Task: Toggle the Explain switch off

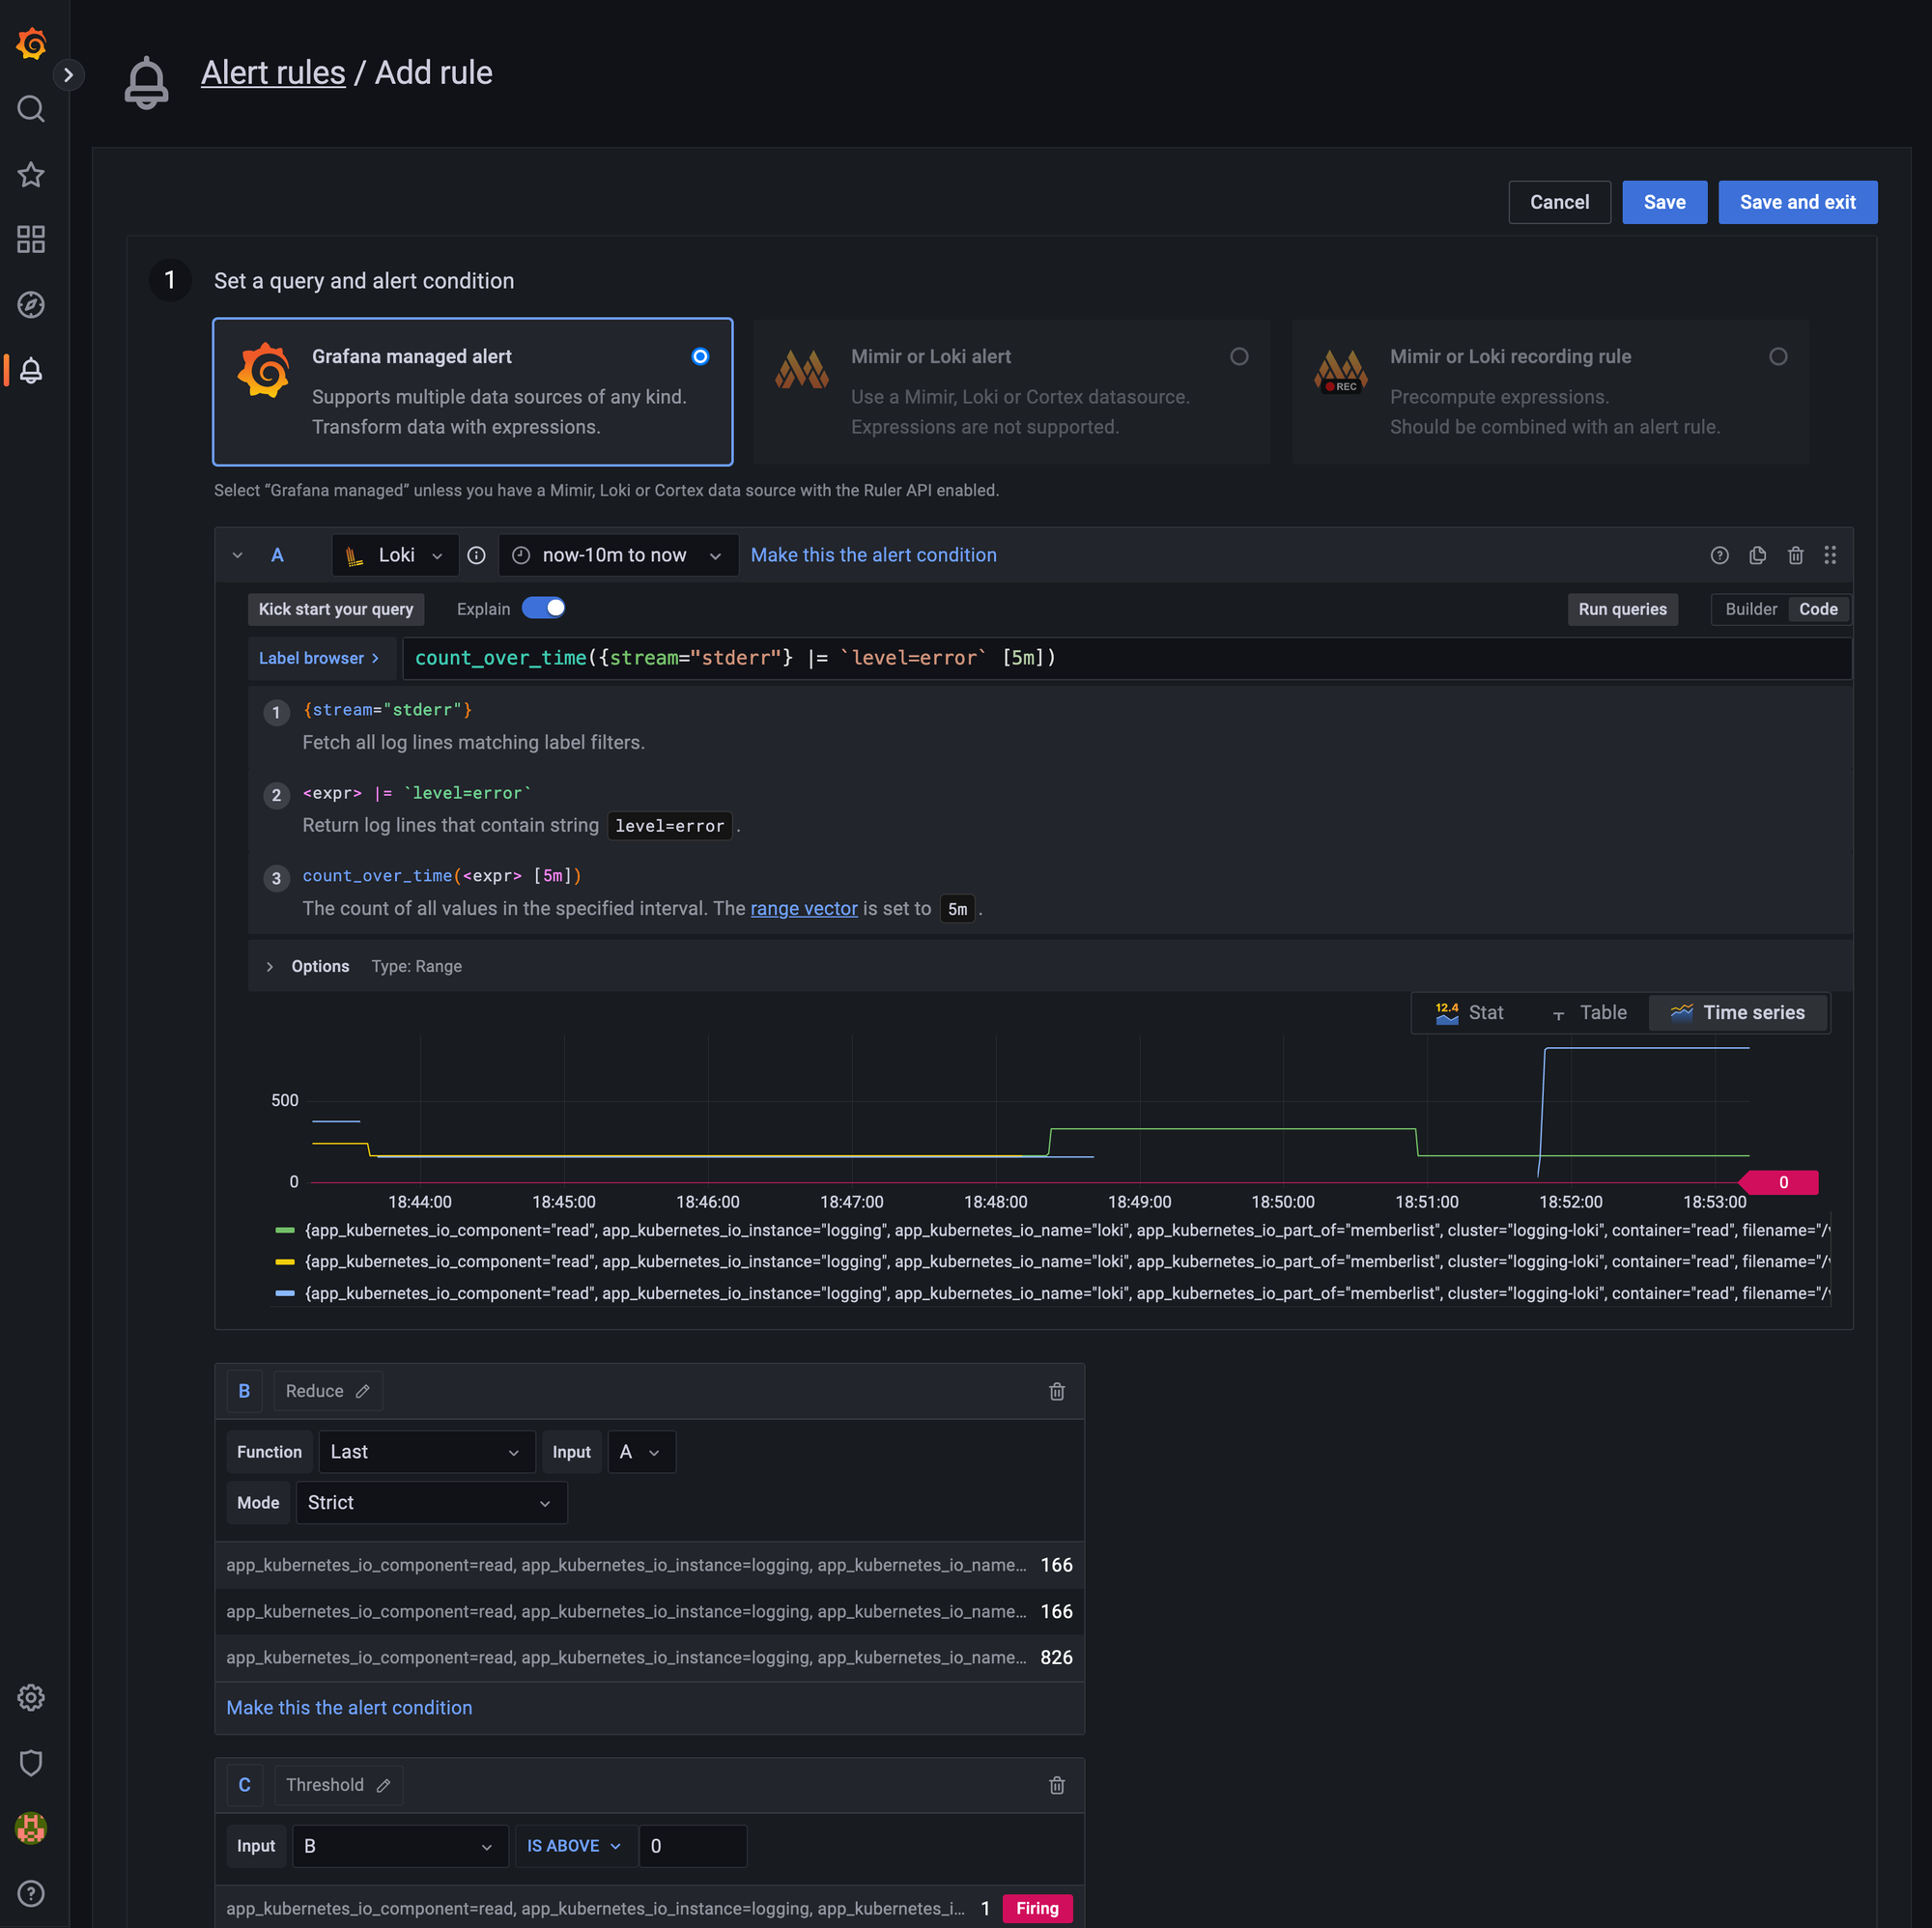Action: (x=544, y=608)
